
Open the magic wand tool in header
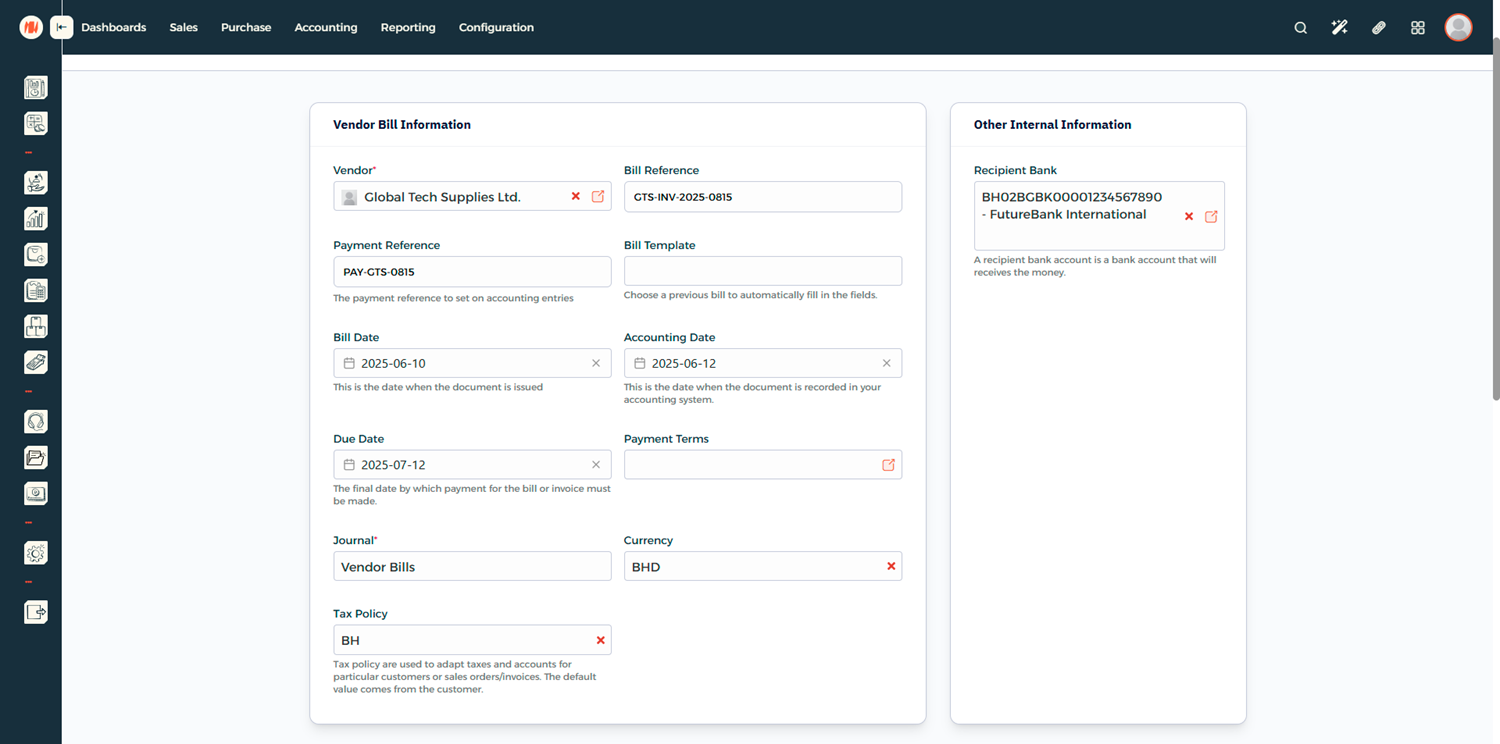[1339, 28]
